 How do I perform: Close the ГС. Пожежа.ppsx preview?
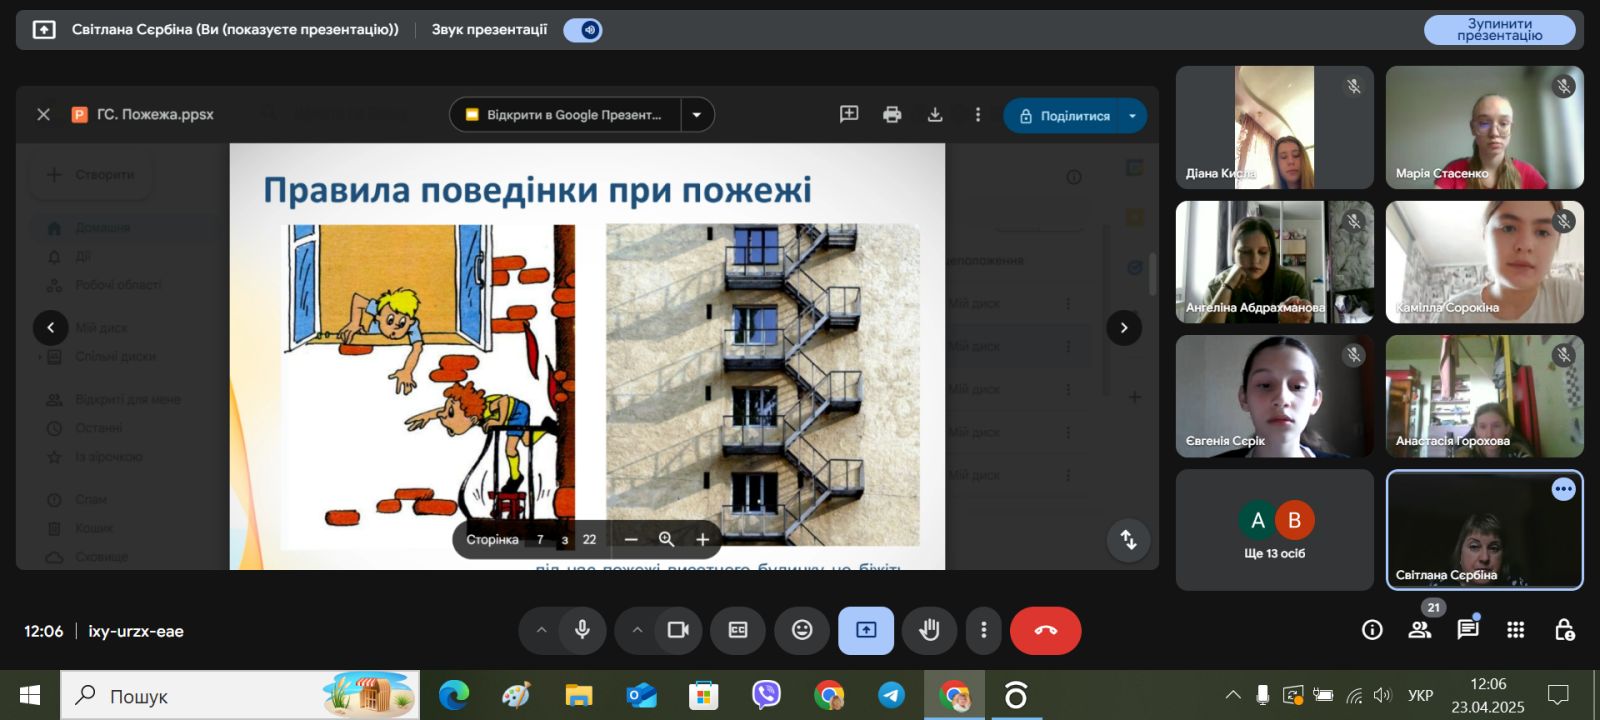[x=43, y=114]
